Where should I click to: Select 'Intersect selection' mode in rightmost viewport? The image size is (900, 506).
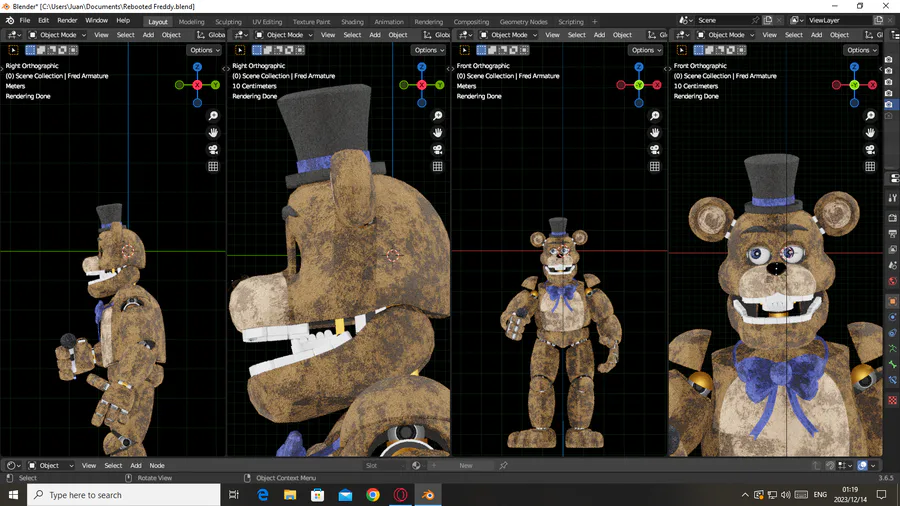tap(742, 50)
